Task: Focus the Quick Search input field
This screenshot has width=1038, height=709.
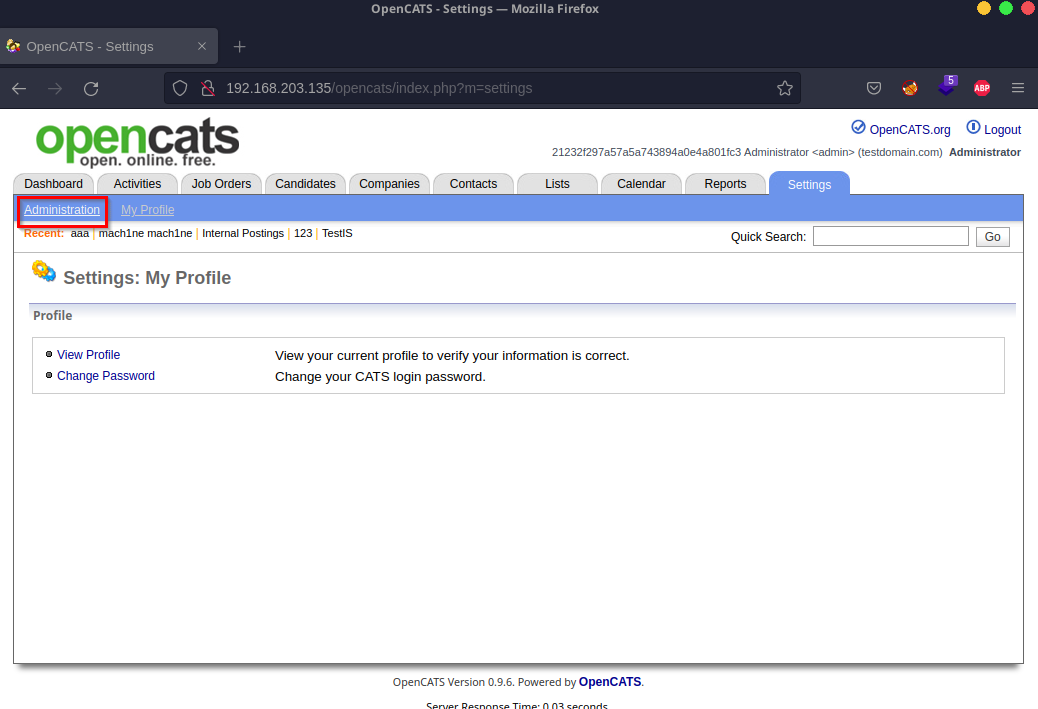Action: (890, 236)
